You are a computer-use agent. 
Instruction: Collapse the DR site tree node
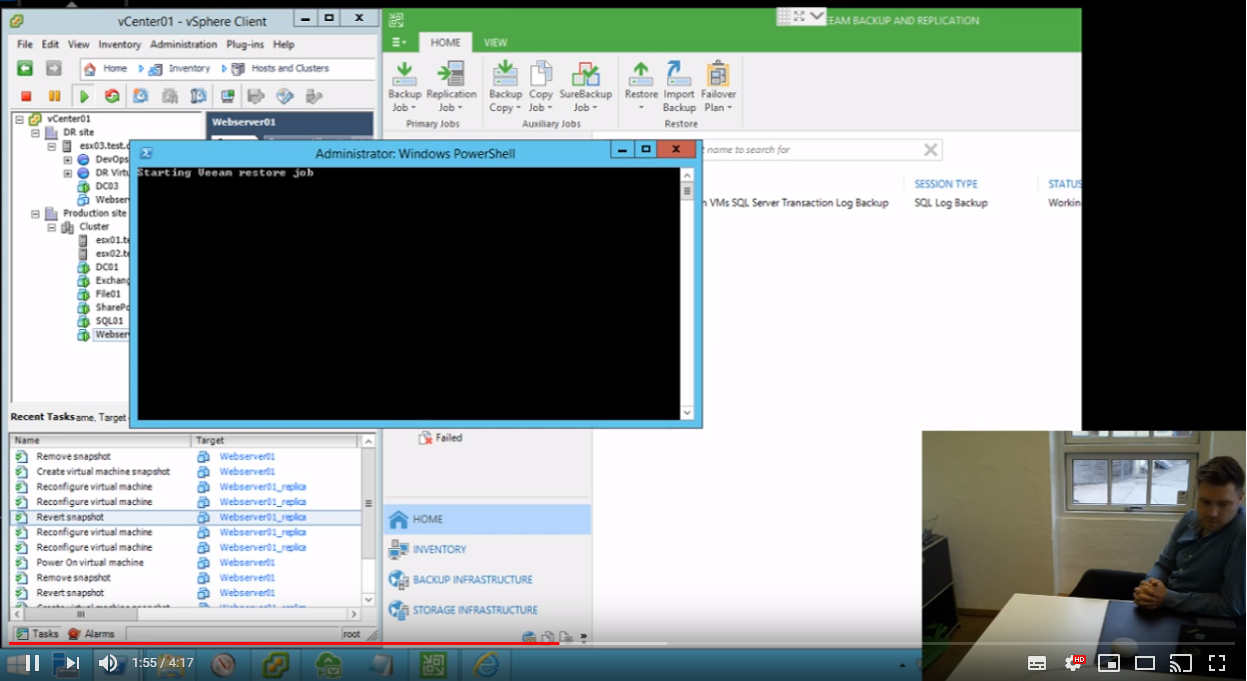(35, 132)
